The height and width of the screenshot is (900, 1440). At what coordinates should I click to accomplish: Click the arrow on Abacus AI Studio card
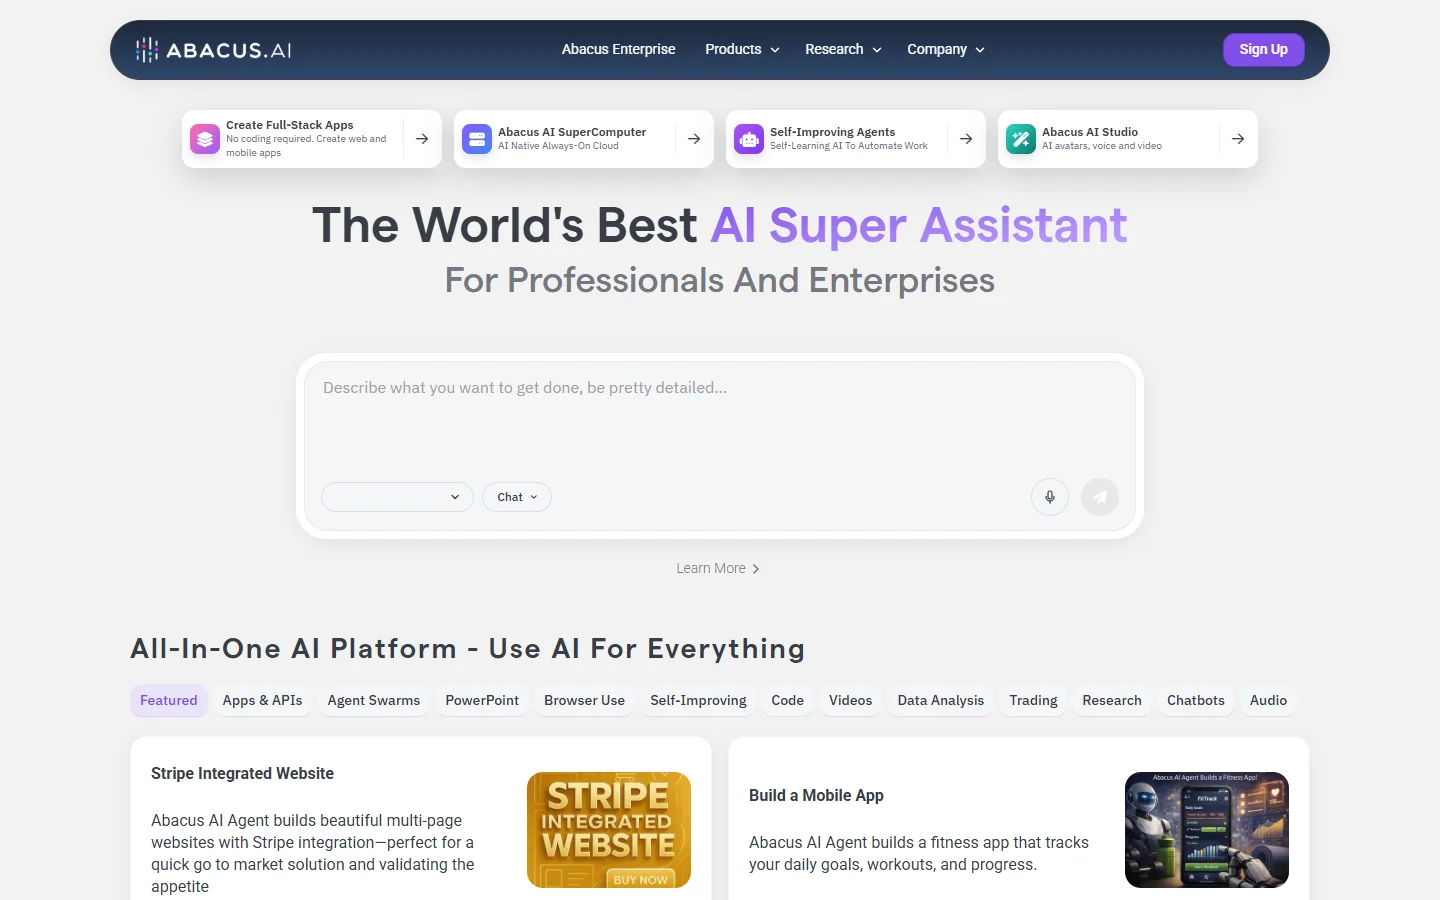(x=1238, y=139)
